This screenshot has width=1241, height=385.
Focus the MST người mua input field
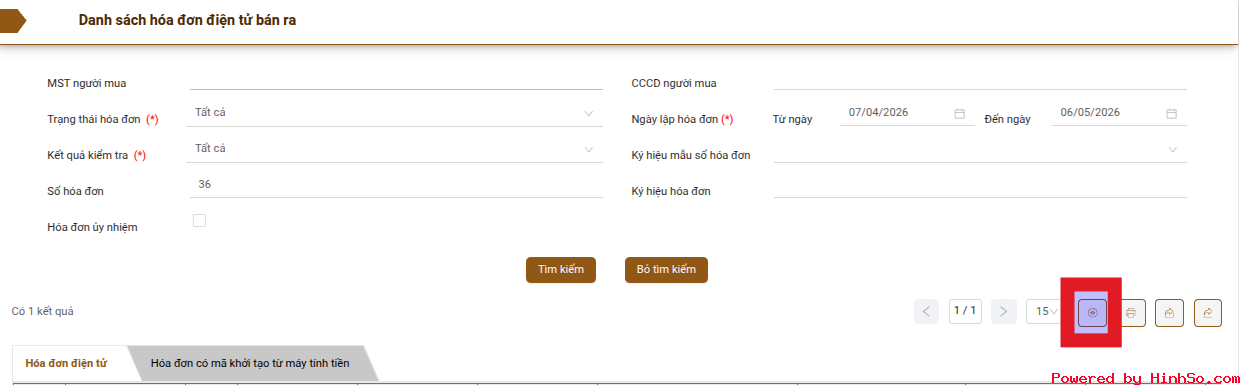(x=396, y=79)
